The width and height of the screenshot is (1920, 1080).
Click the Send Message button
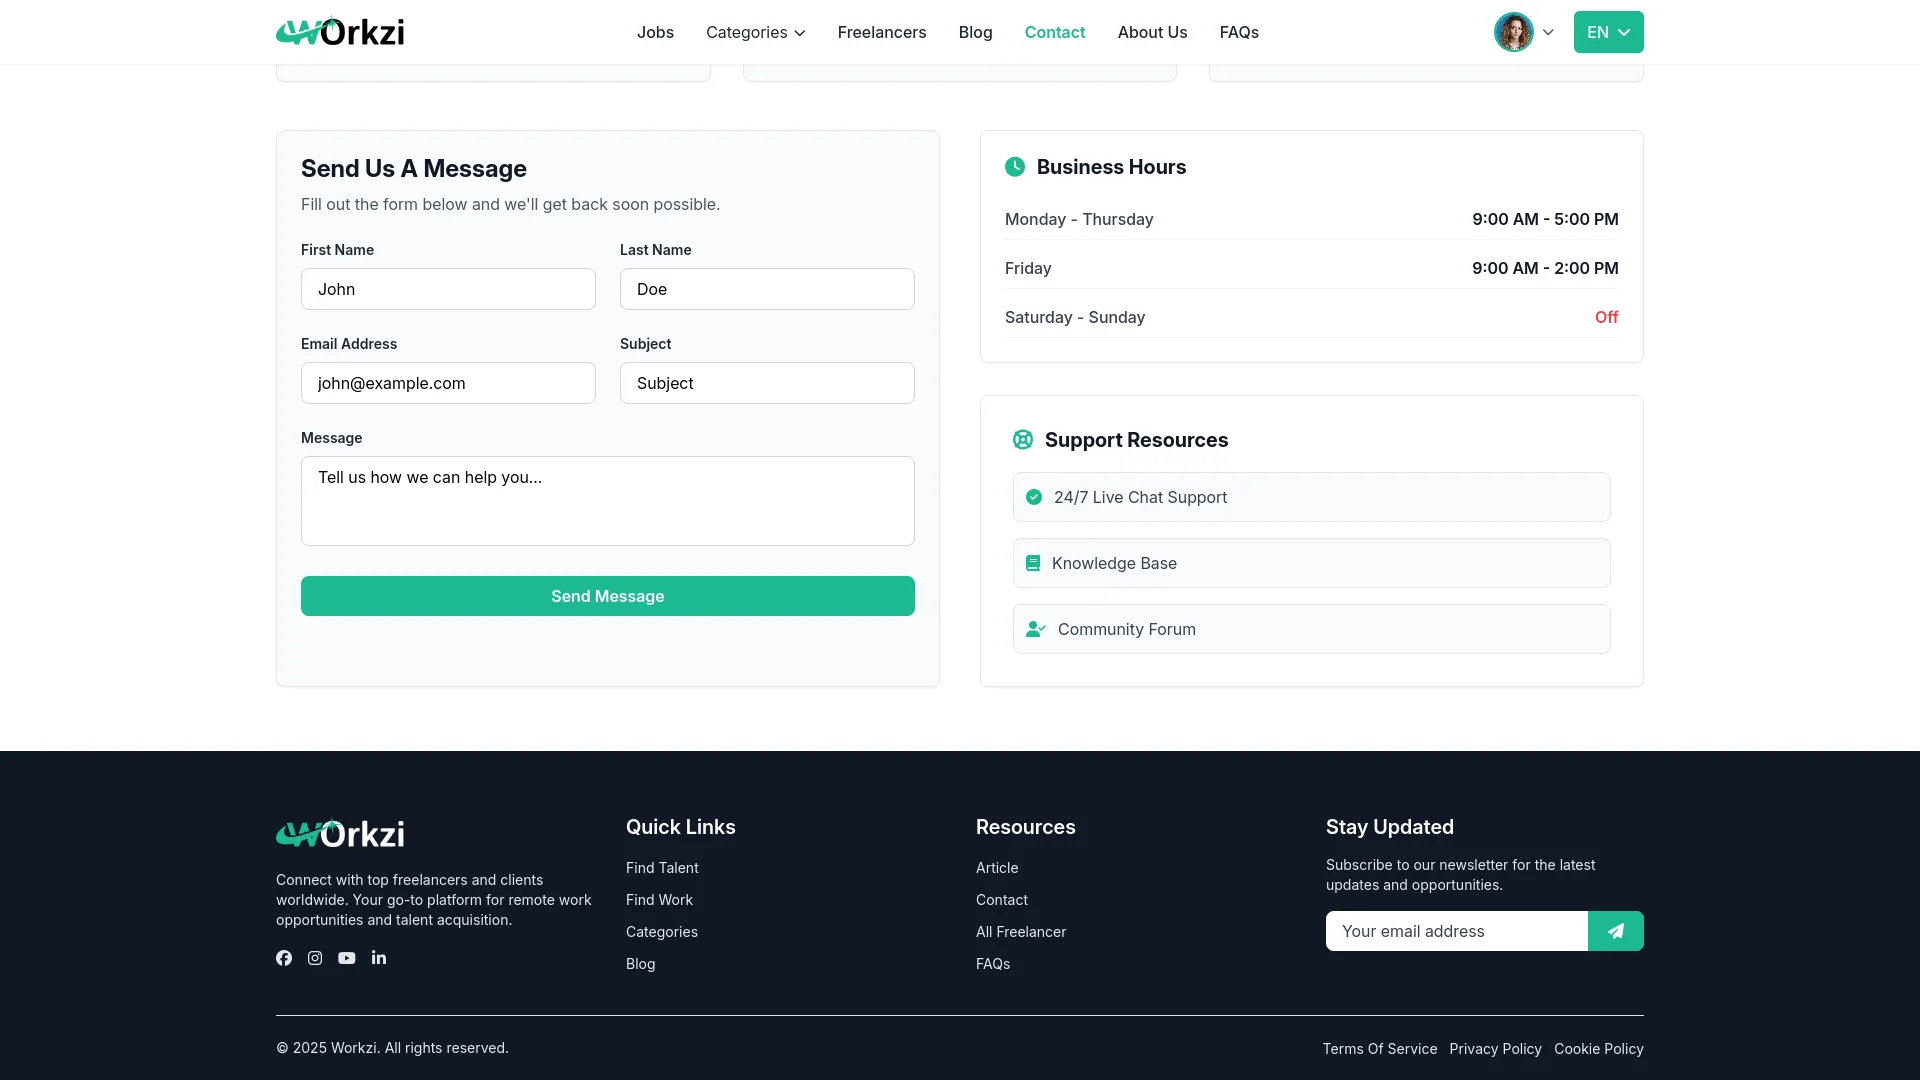click(607, 596)
